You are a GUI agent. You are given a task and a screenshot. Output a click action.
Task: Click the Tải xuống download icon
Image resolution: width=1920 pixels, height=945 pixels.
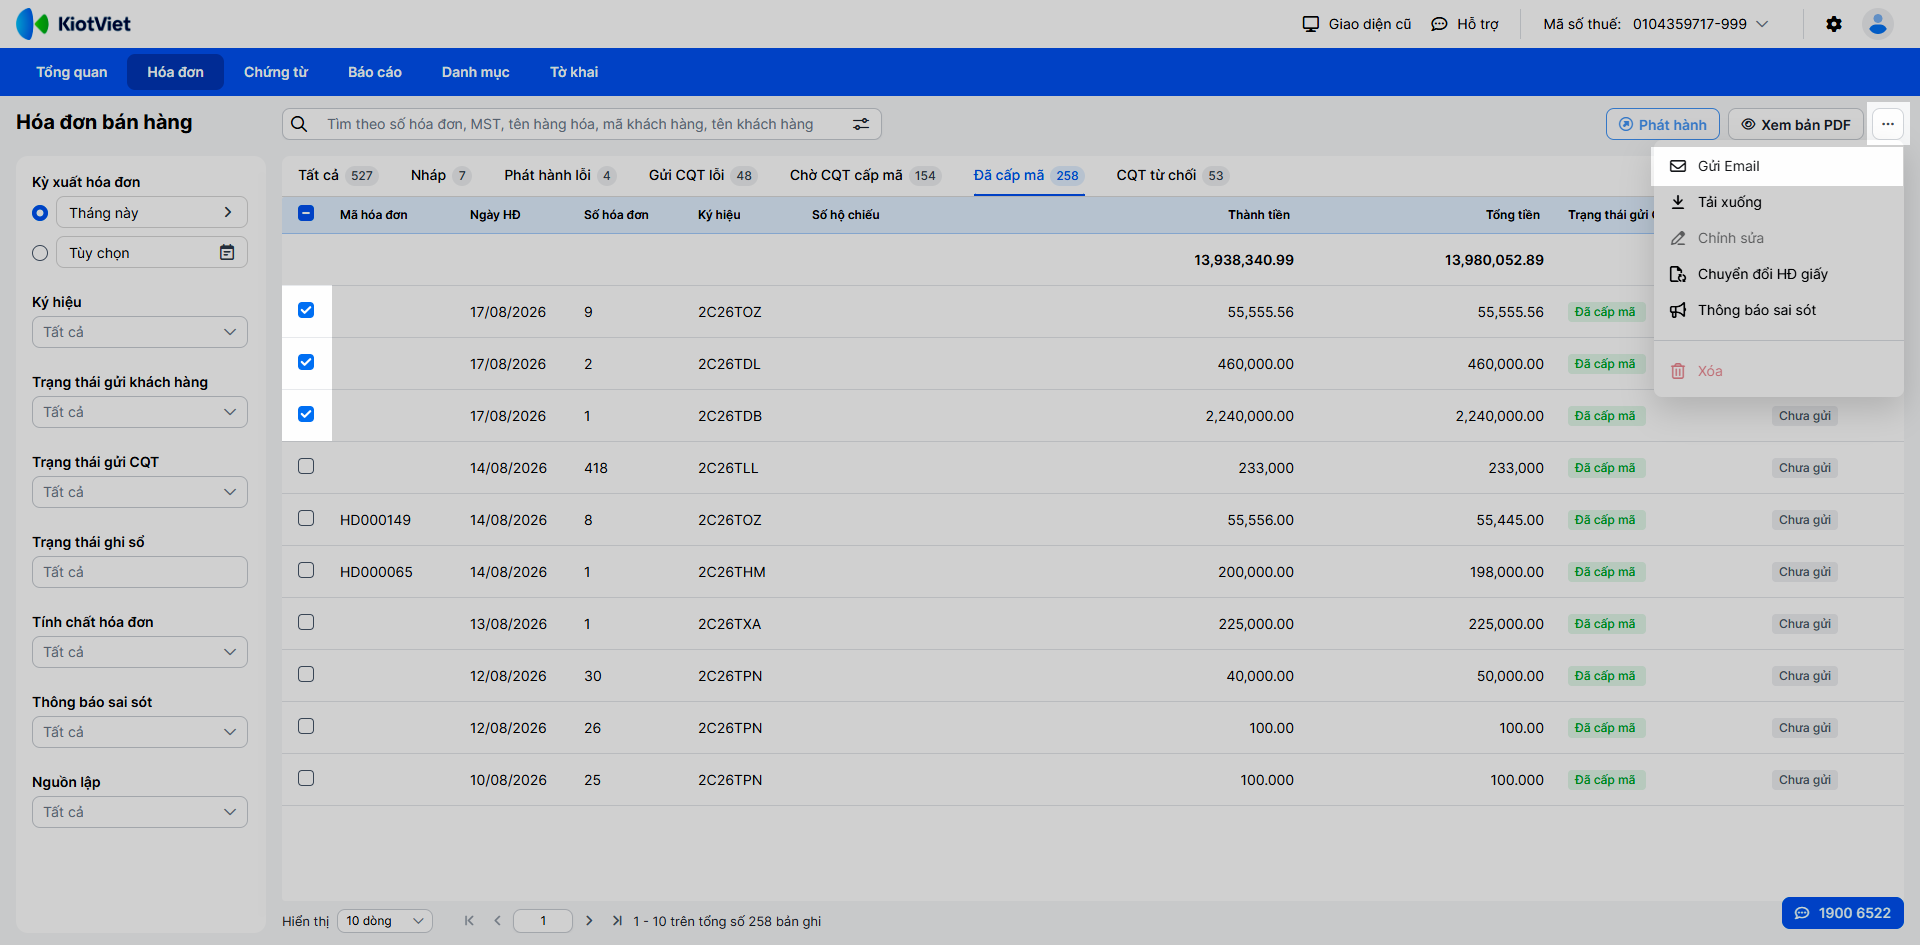[1678, 202]
